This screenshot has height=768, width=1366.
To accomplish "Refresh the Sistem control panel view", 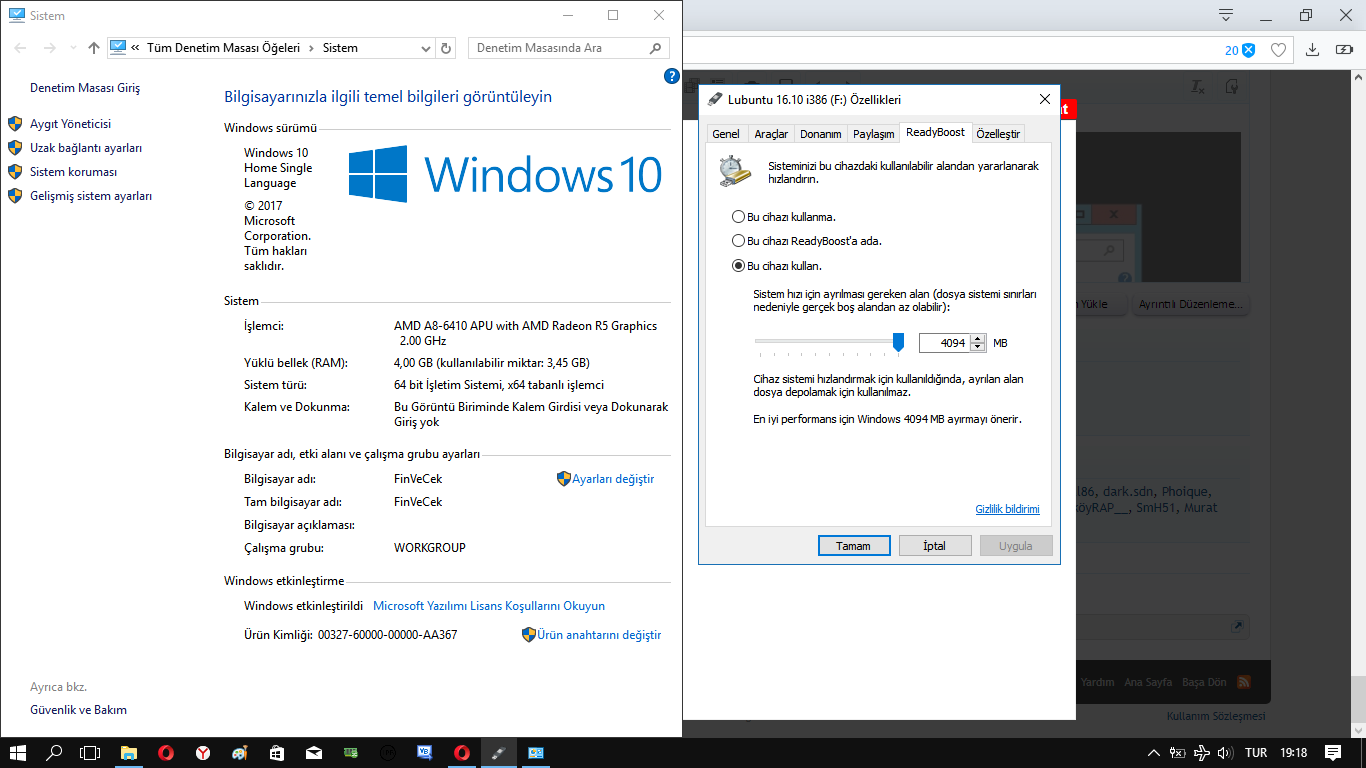I will click(x=446, y=48).
